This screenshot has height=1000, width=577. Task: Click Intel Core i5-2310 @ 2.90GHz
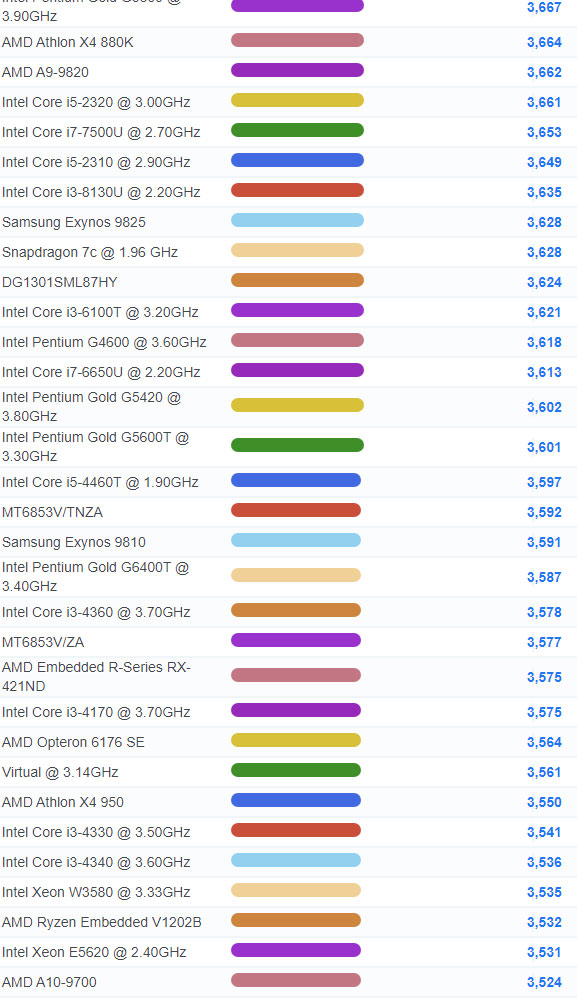click(x=96, y=162)
